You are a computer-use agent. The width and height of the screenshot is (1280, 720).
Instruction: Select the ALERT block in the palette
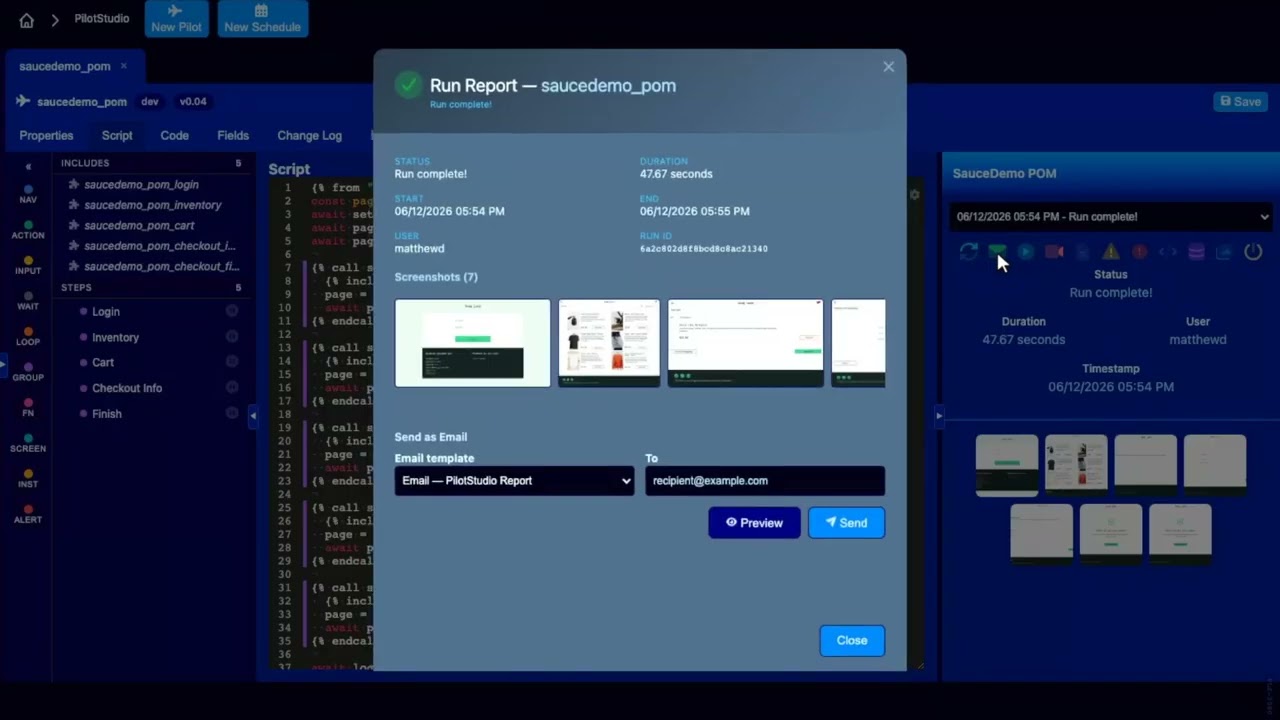tap(28, 514)
